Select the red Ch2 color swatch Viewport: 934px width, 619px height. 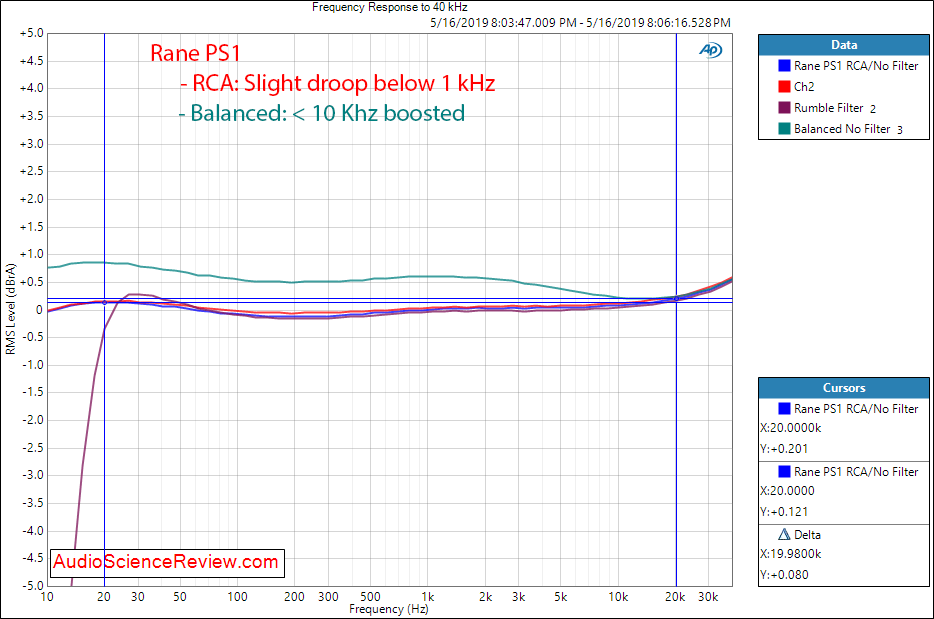click(x=784, y=86)
